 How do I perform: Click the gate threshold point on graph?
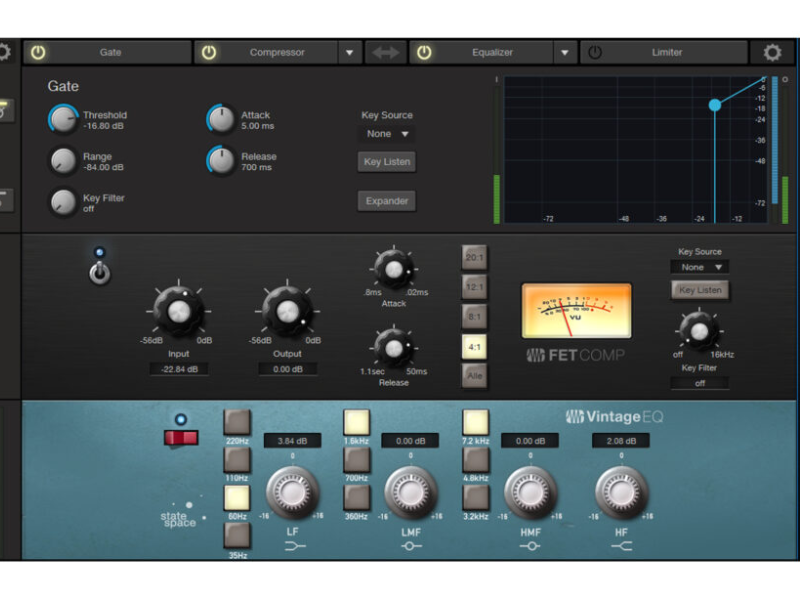pyautogui.click(x=715, y=105)
